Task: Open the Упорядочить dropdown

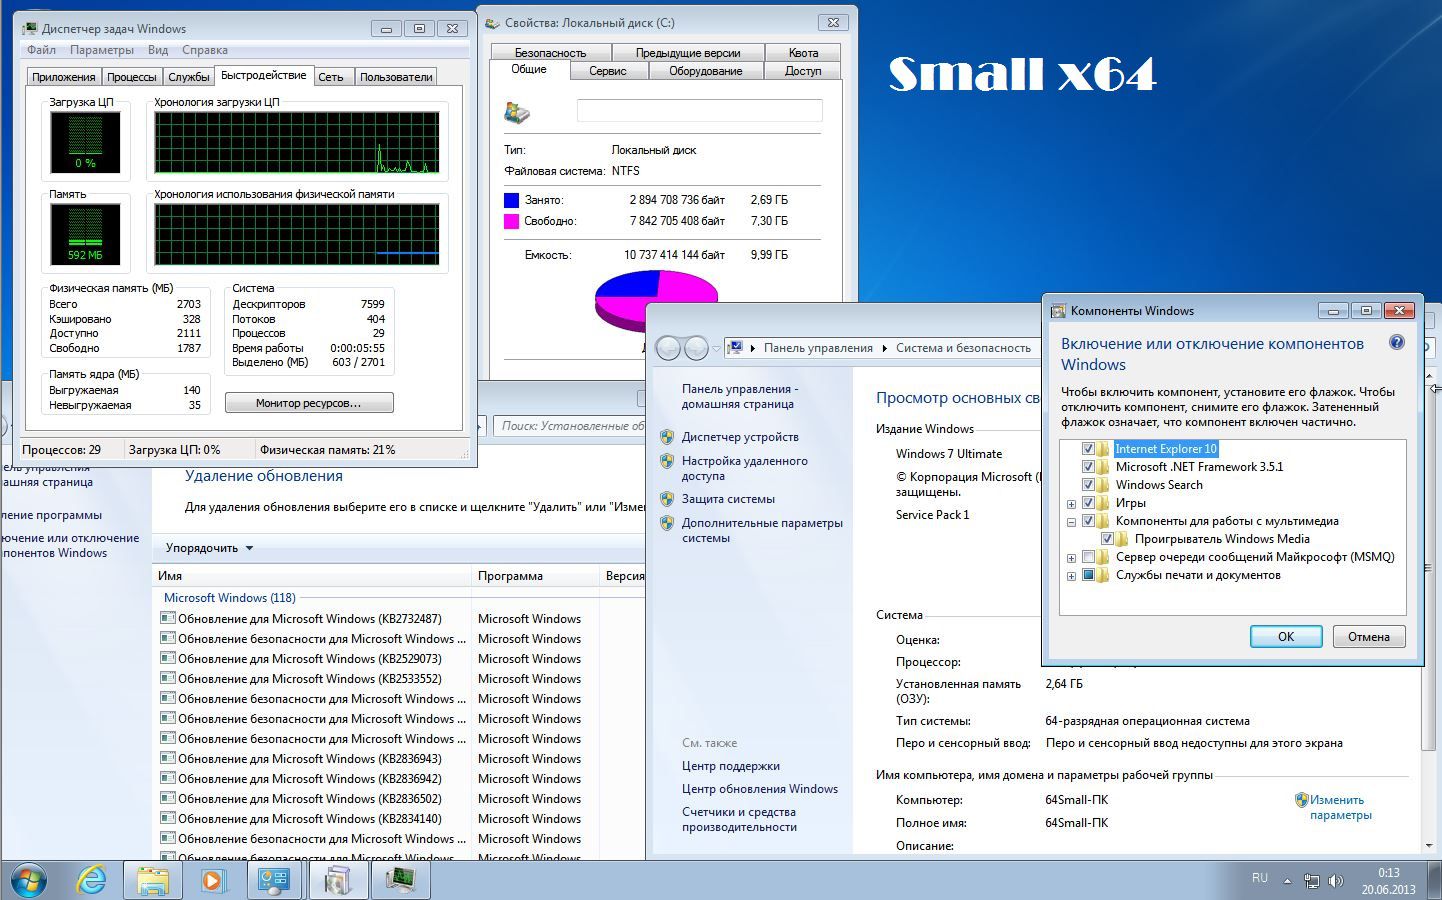Action: [x=209, y=548]
